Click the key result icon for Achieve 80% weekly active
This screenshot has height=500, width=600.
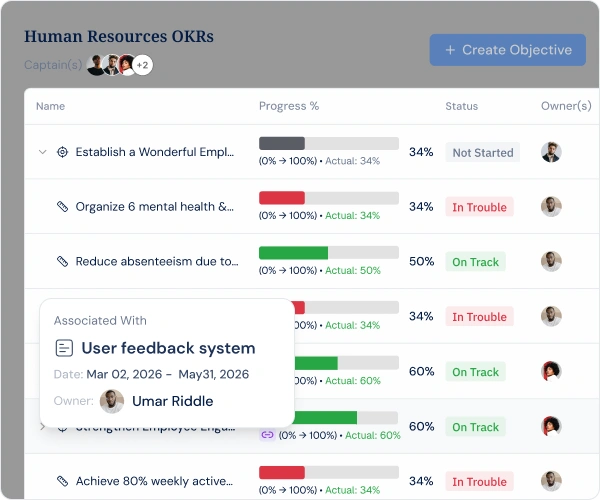[62, 481]
